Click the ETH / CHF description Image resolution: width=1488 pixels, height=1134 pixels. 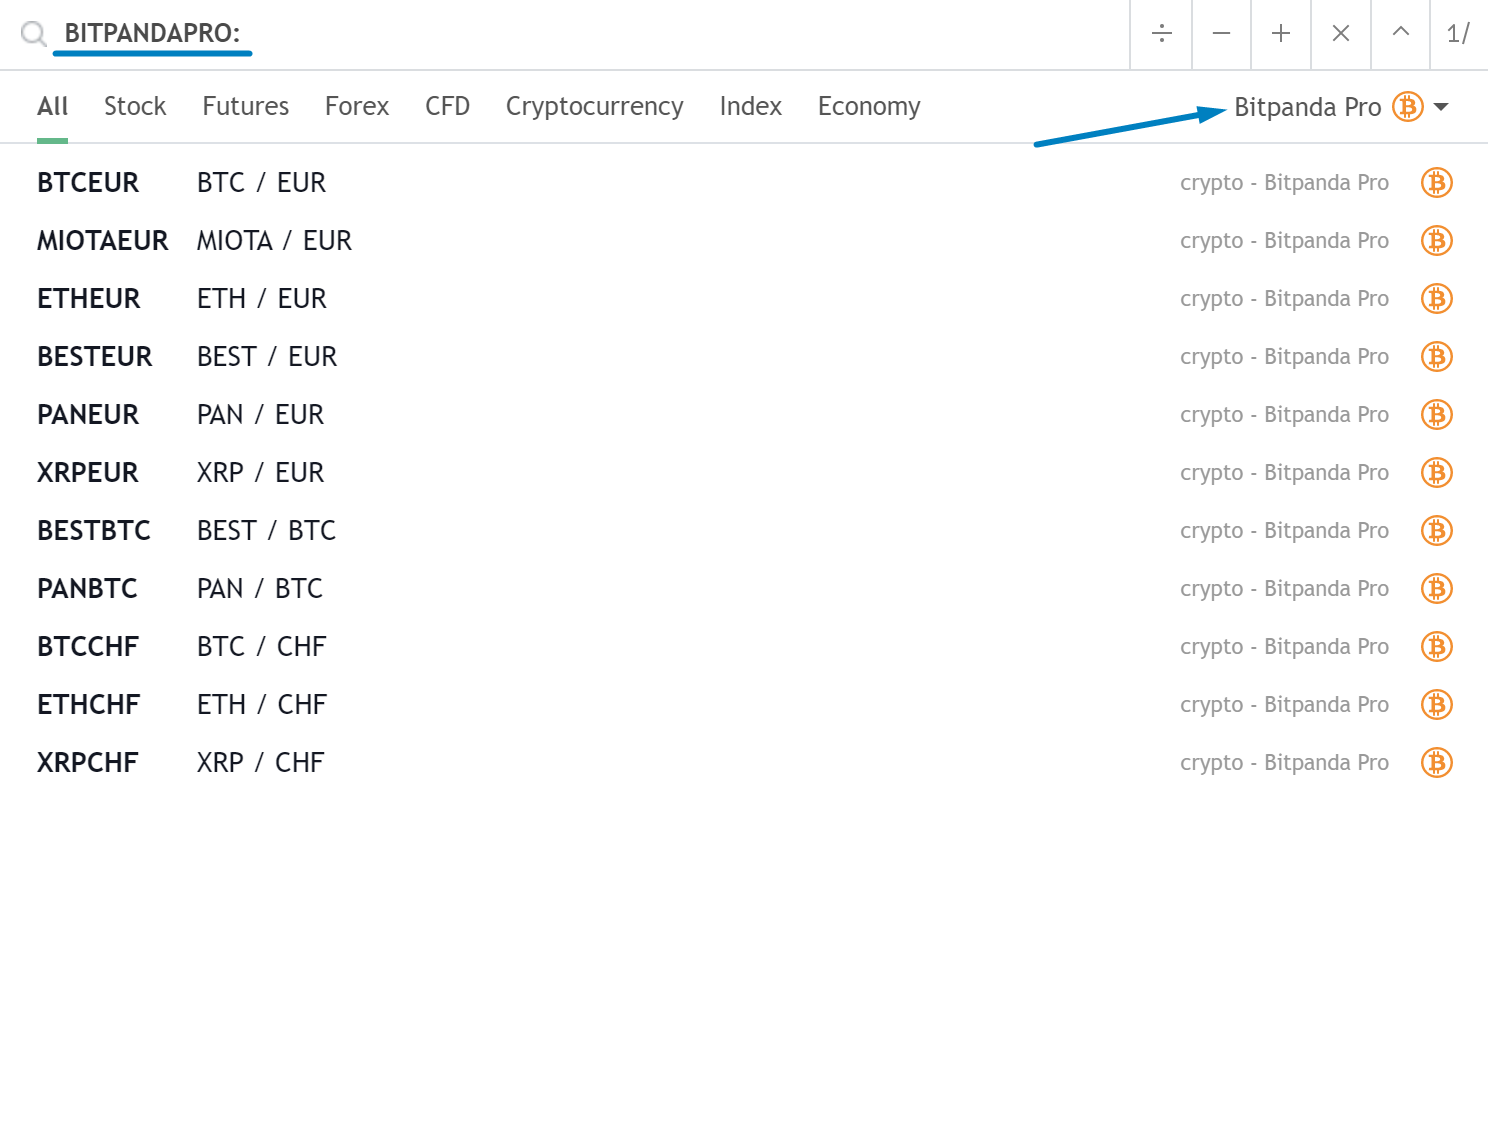point(262,705)
